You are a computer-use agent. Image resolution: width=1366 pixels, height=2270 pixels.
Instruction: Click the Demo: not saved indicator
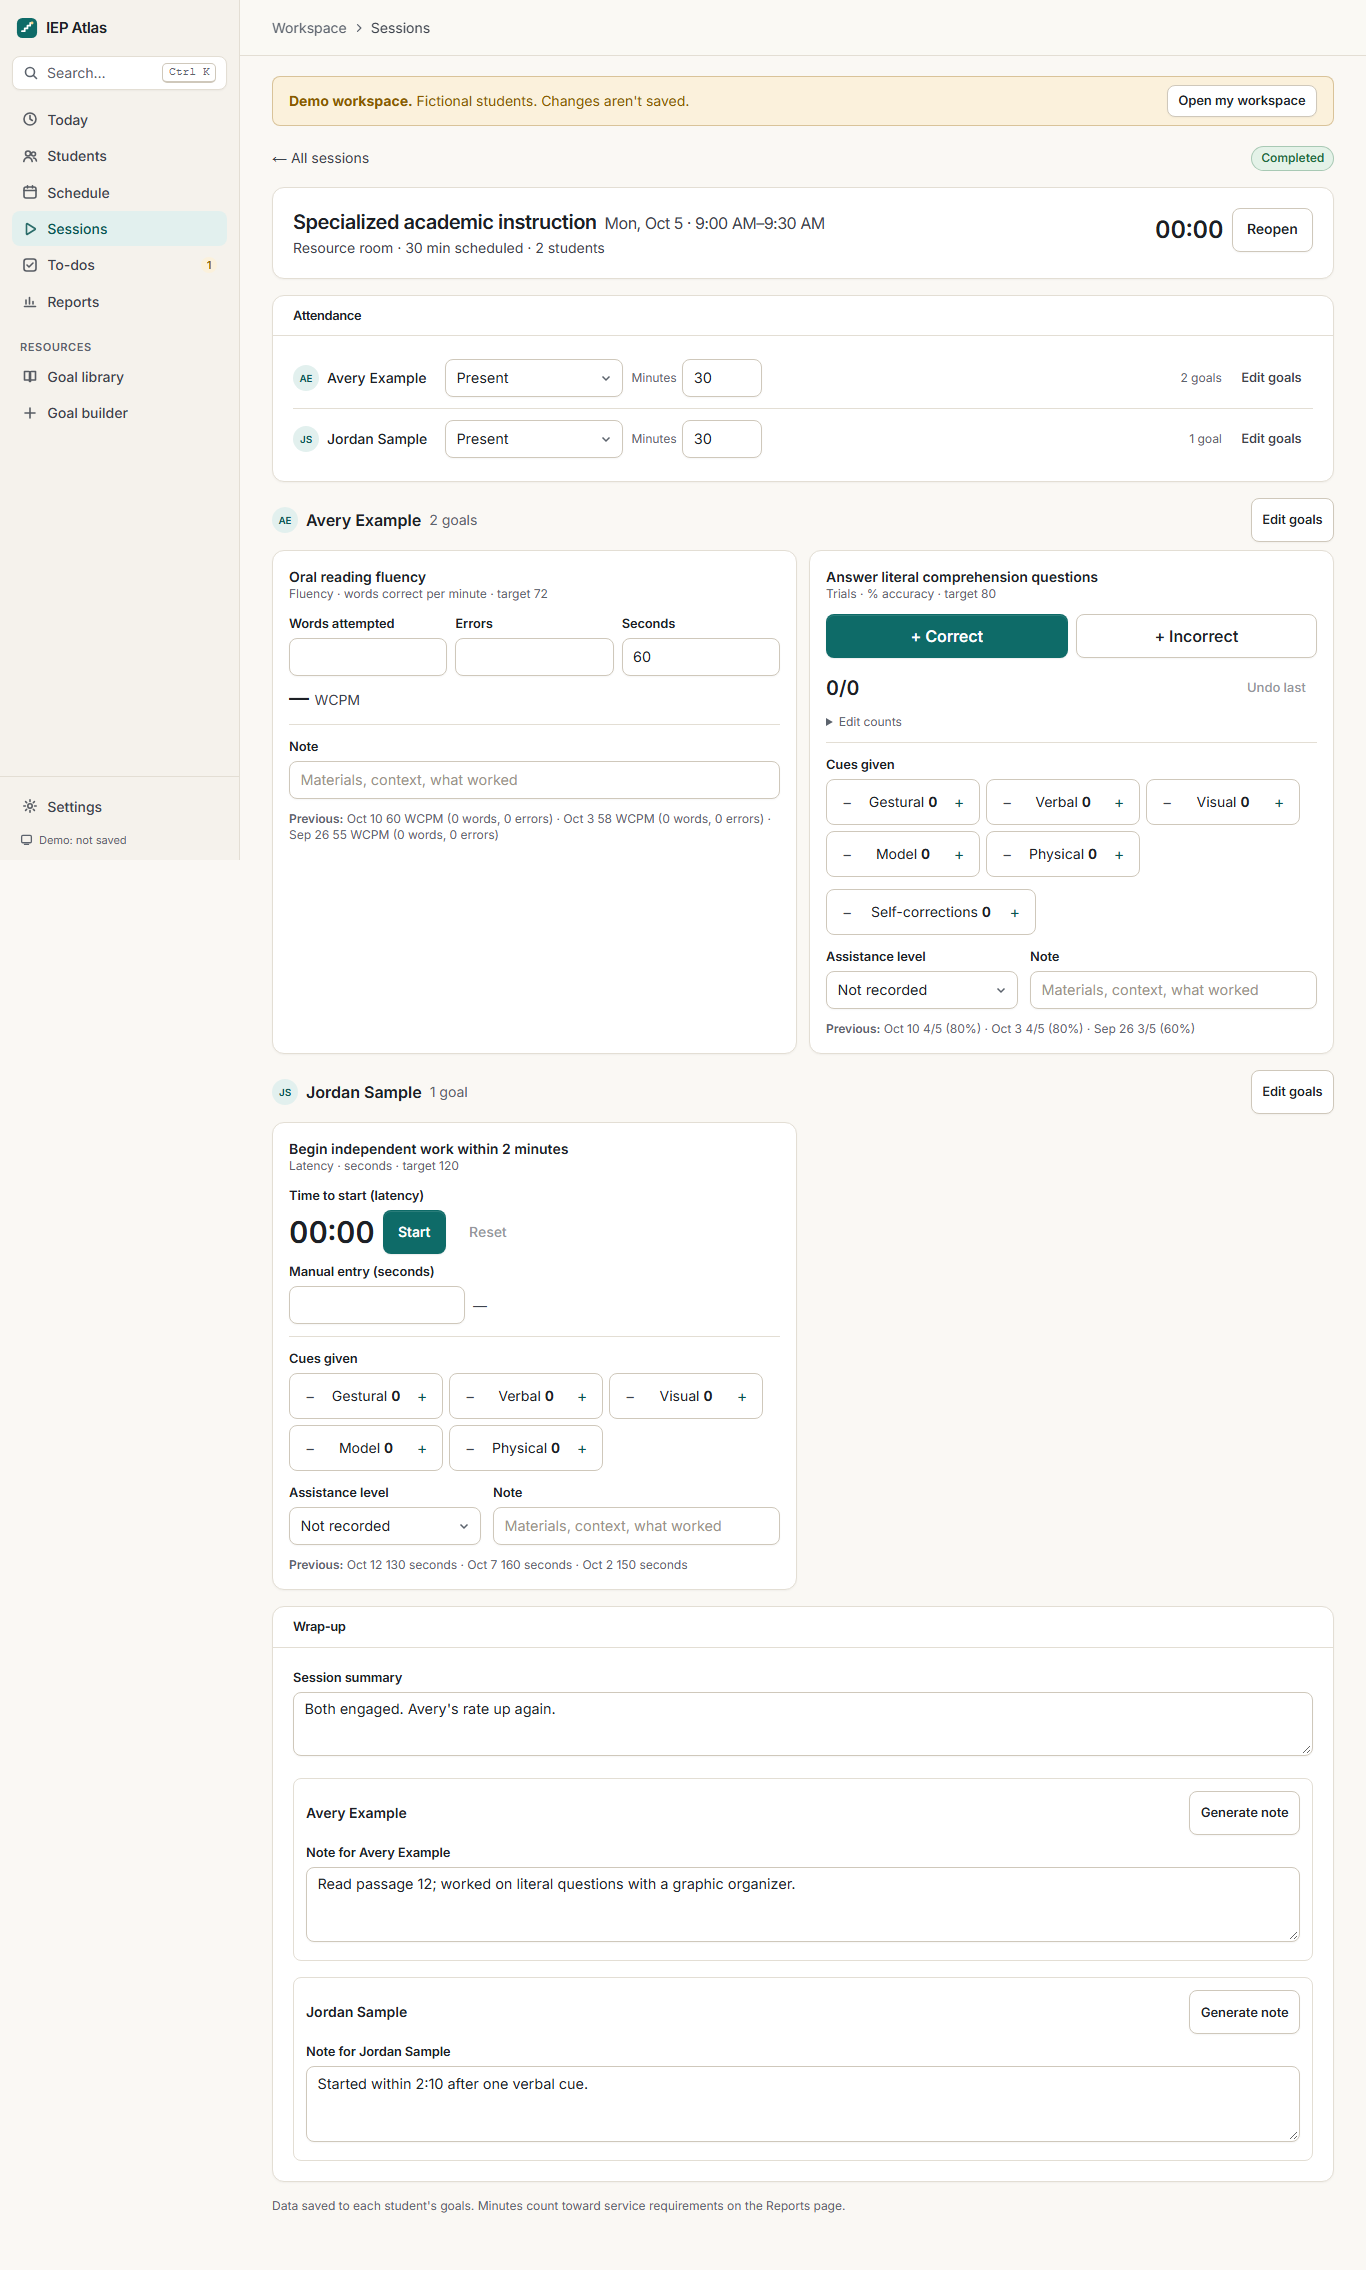74,840
